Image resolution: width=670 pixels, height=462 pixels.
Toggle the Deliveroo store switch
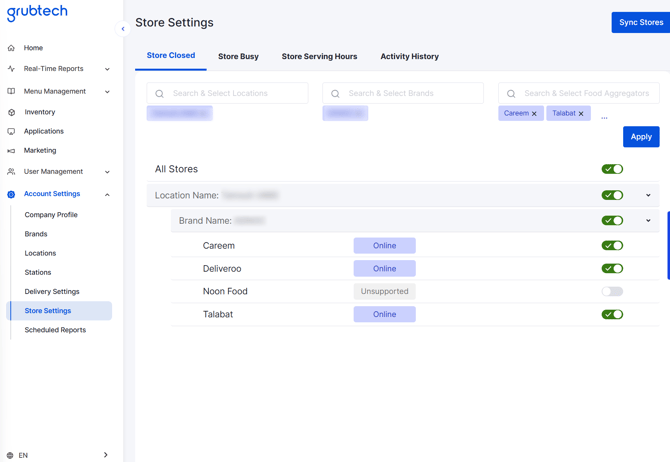(612, 269)
